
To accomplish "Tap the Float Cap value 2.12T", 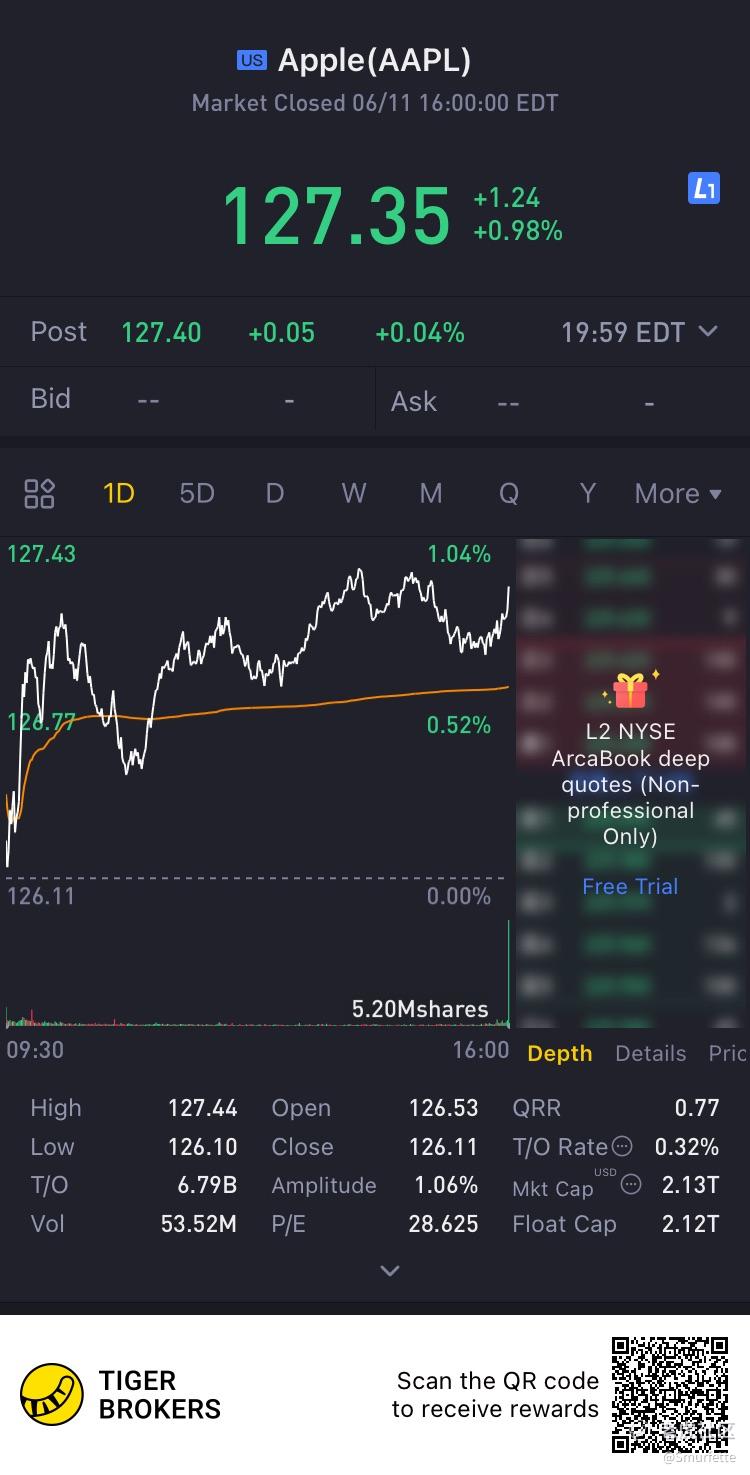I will point(691,1224).
